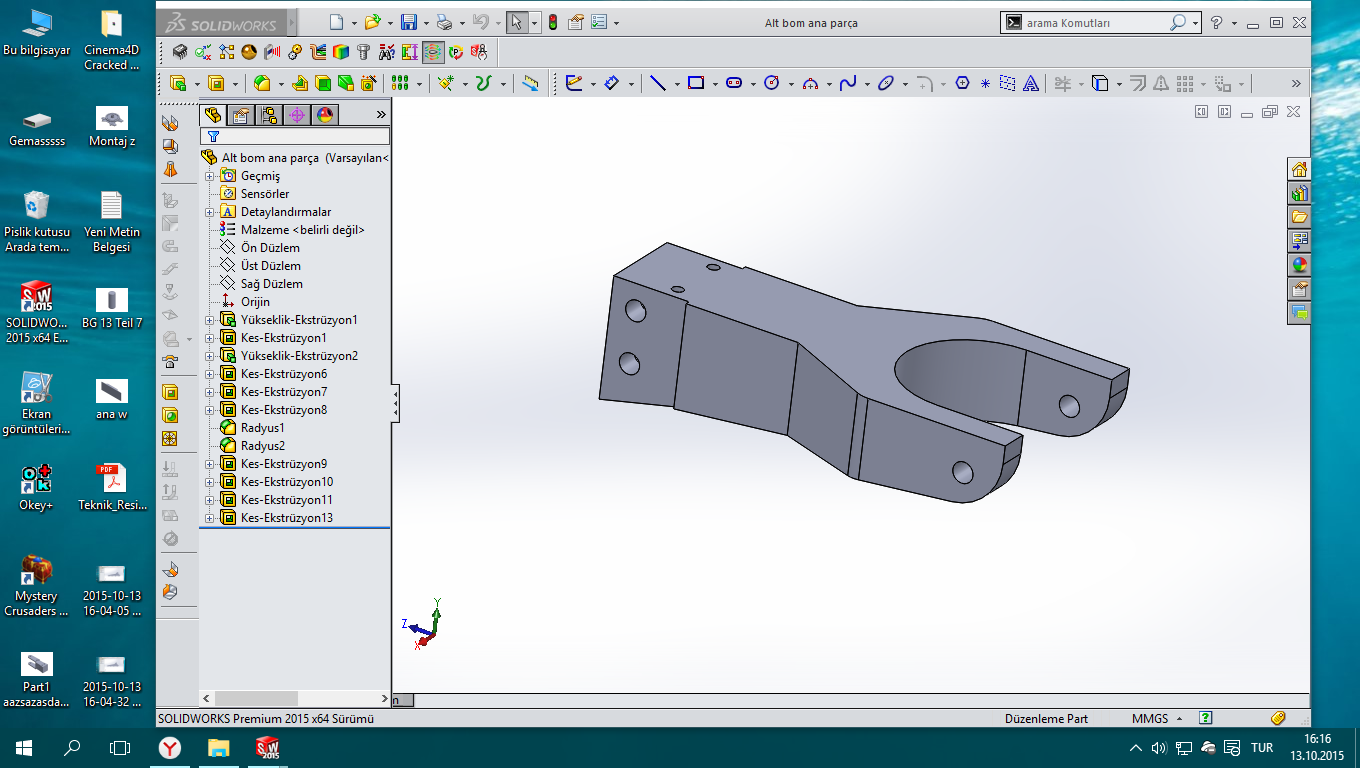Select the Ellipse sketch tool
Screen dimensions: 1360x768
885,84
